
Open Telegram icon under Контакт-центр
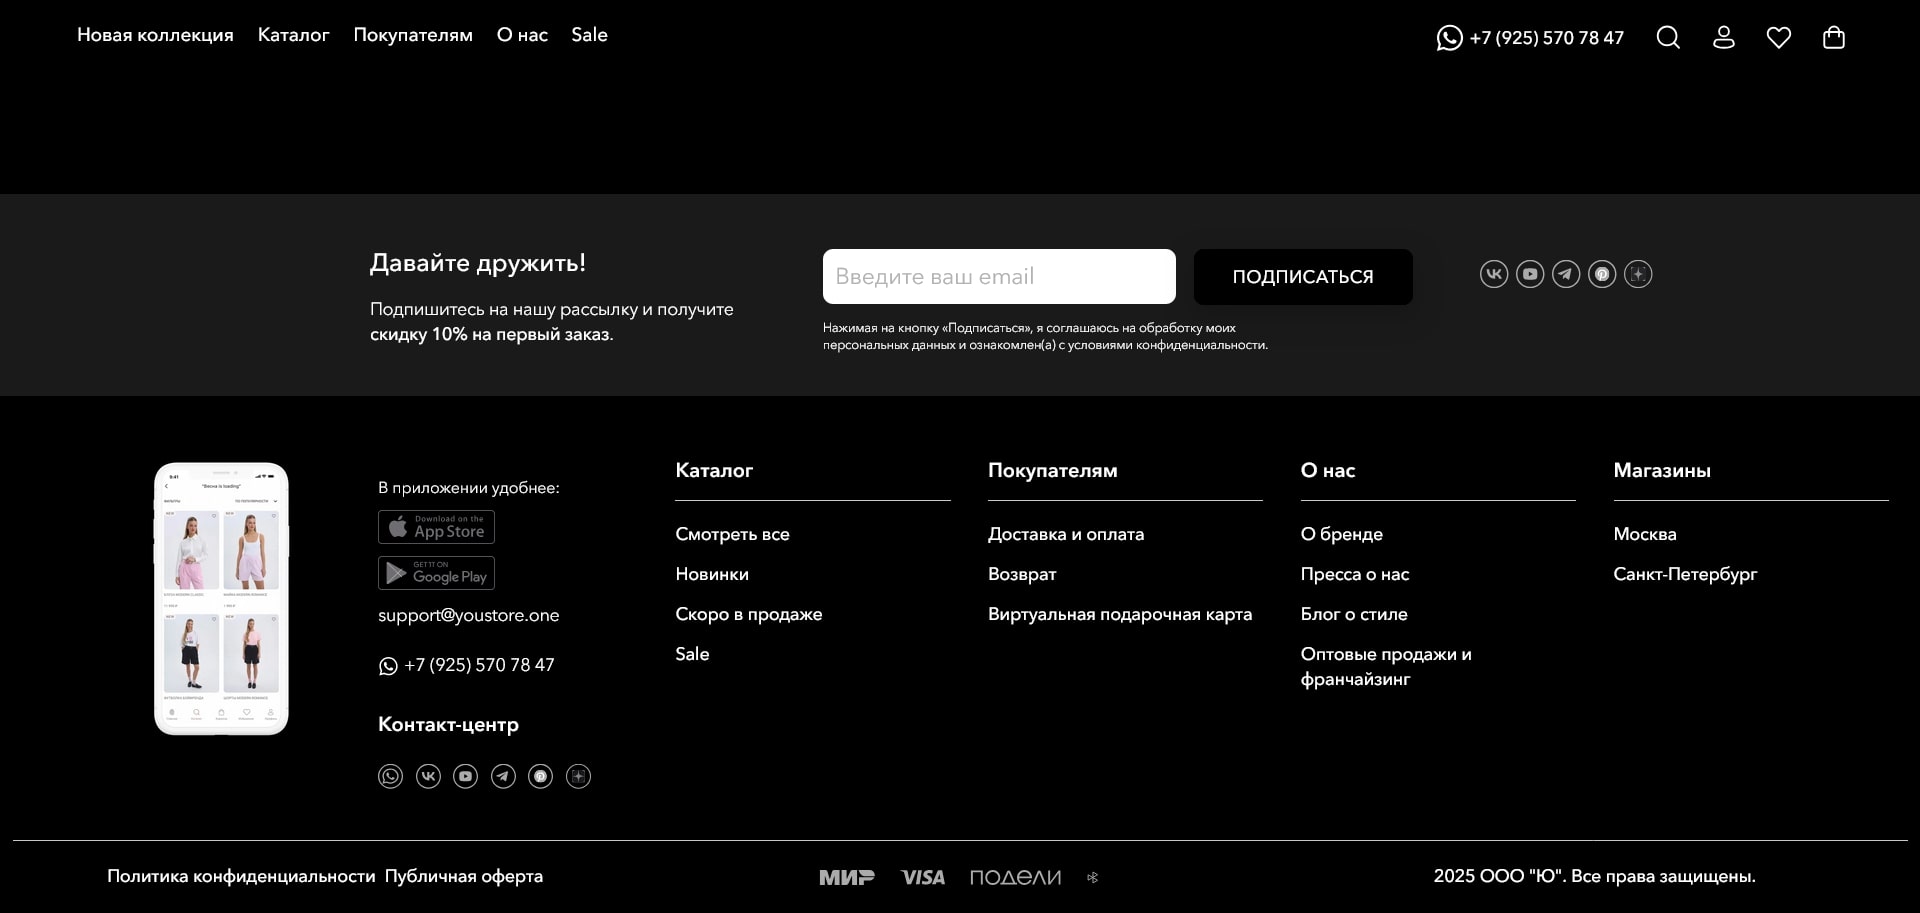pyautogui.click(x=503, y=776)
